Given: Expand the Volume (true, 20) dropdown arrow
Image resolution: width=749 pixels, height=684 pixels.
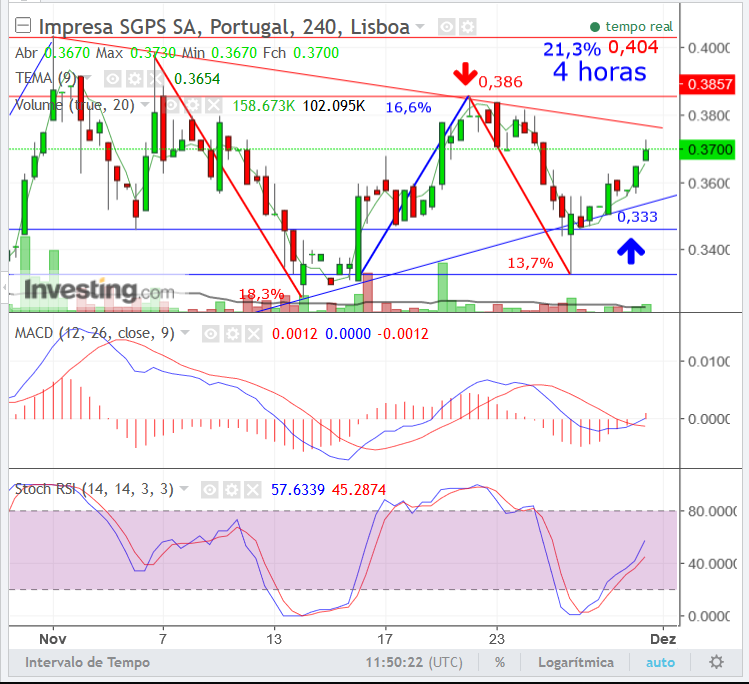Looking at the screenshot, I should pos(145,104).
